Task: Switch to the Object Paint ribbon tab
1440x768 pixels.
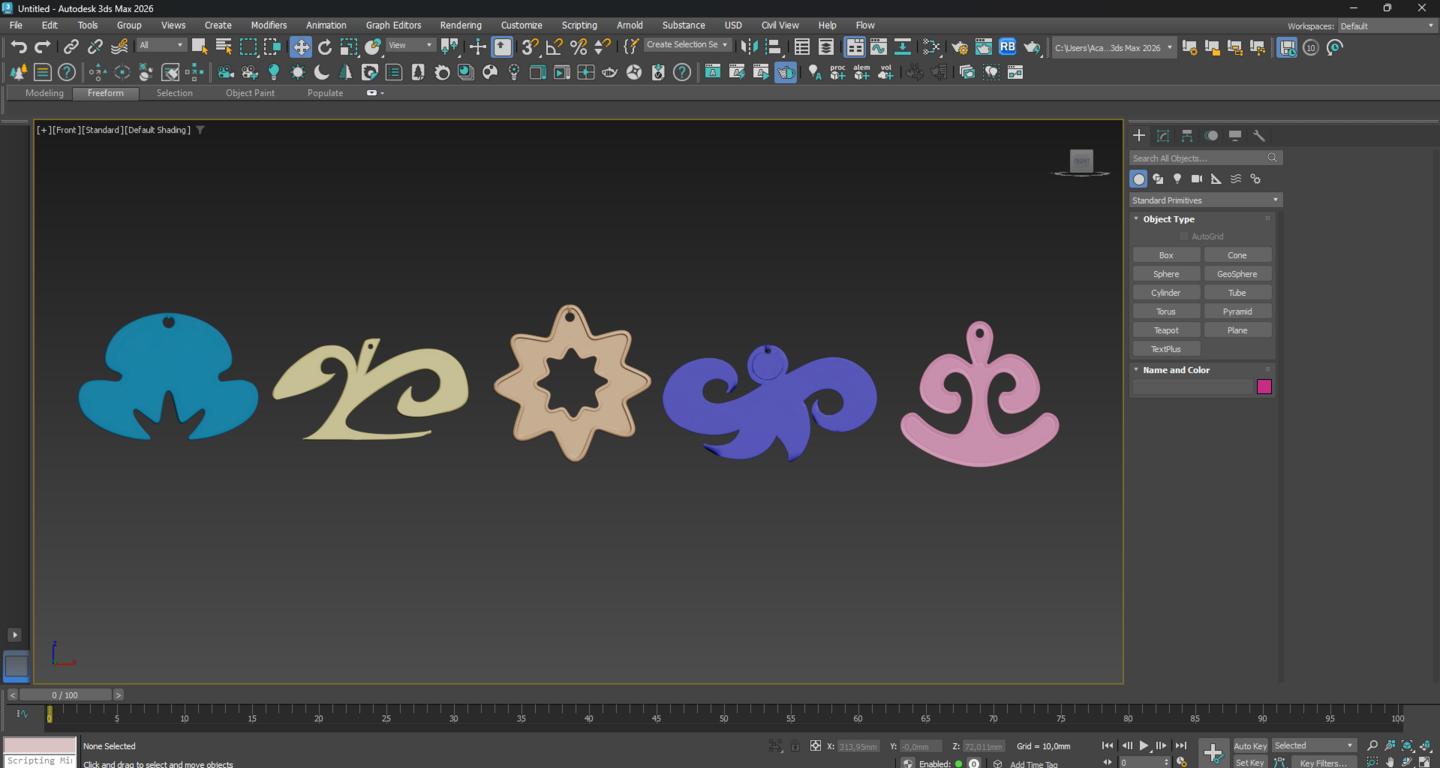Action: pyautogui.click(x=250, y=93)
